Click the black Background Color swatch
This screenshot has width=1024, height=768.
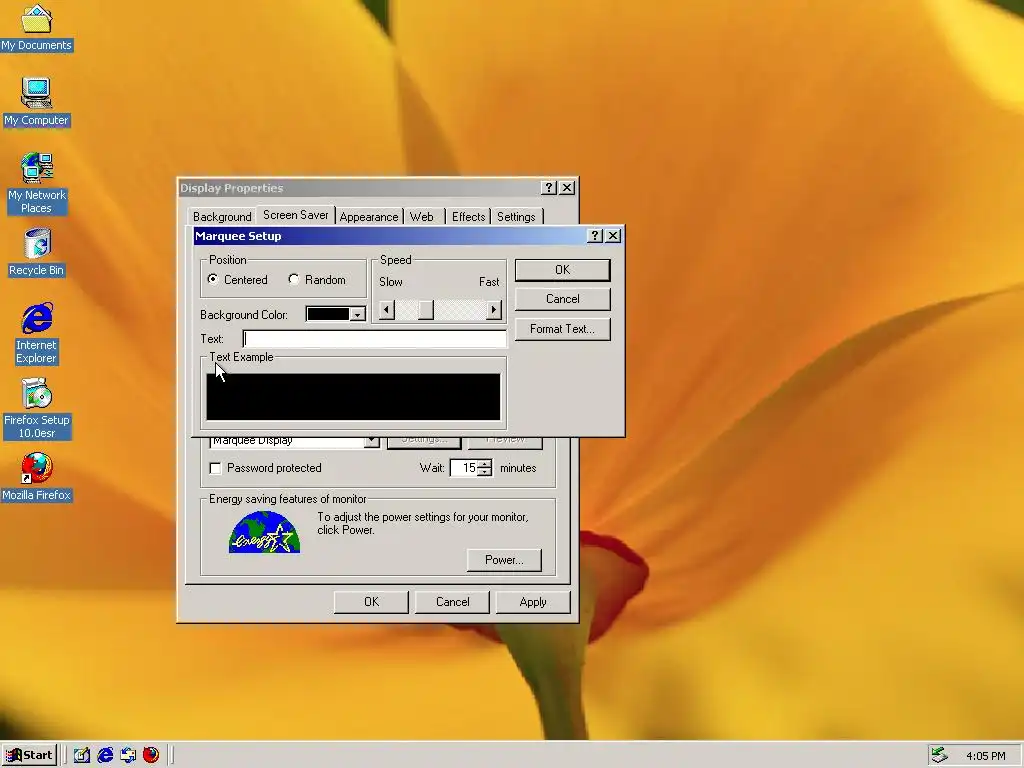click(x=328, y=315)
